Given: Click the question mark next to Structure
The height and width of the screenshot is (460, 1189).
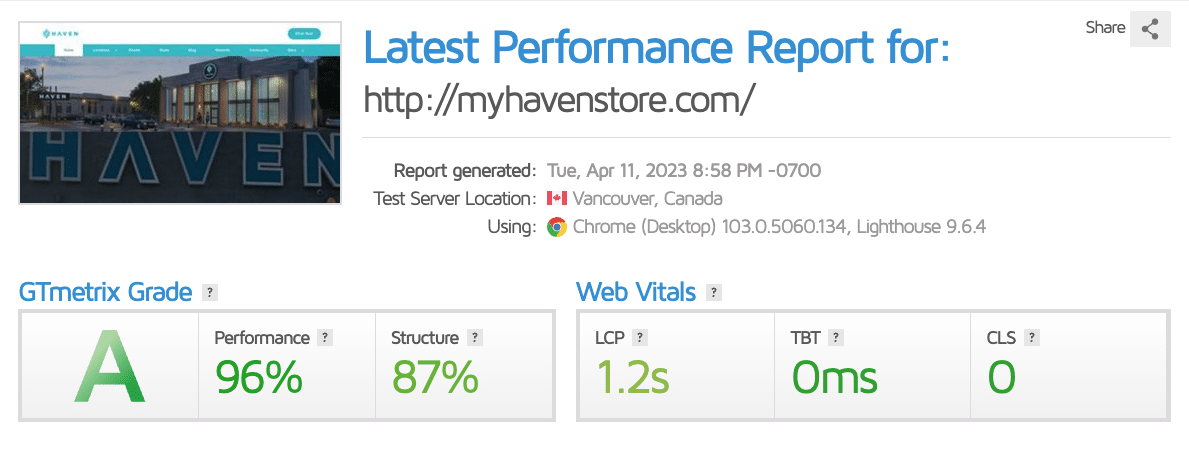Looking at the screenshot, I should (x=475, y=338).
